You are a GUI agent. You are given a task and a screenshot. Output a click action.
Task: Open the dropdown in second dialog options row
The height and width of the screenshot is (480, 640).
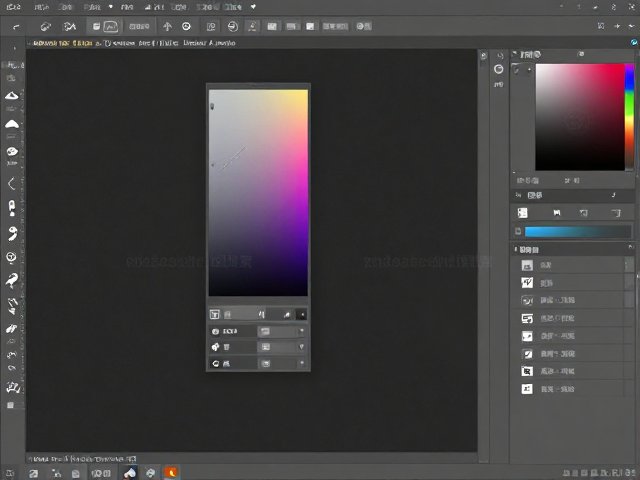(282, 347)
